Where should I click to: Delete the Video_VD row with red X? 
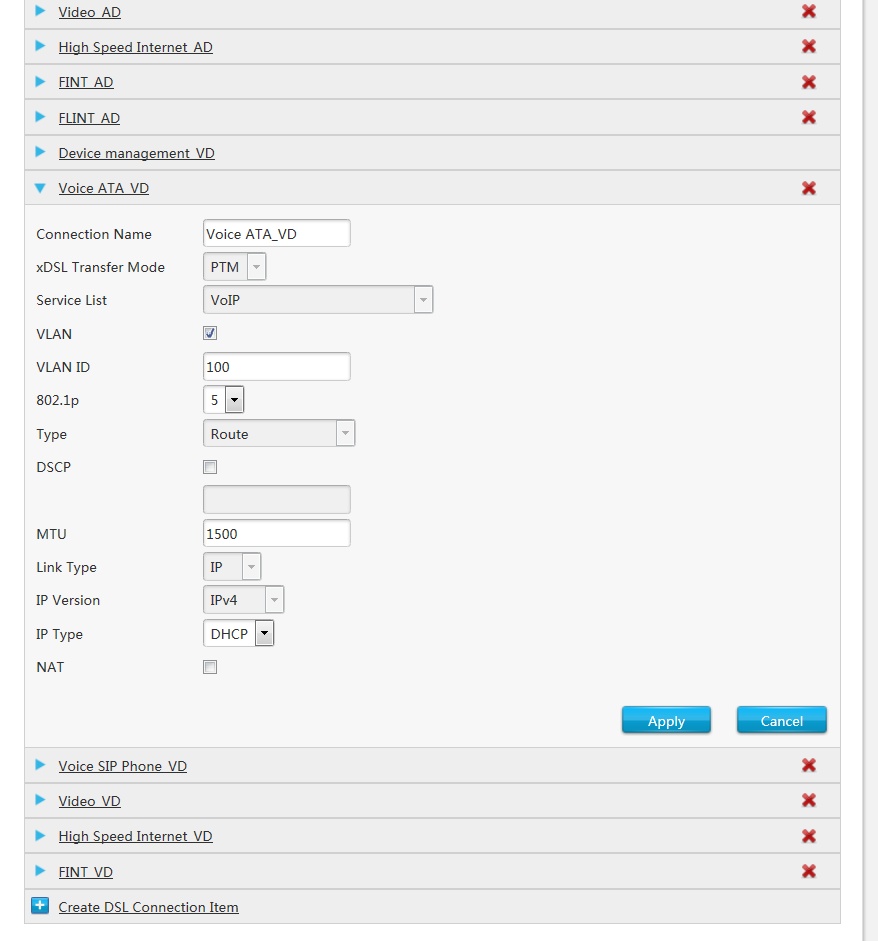tap(808, 801)
